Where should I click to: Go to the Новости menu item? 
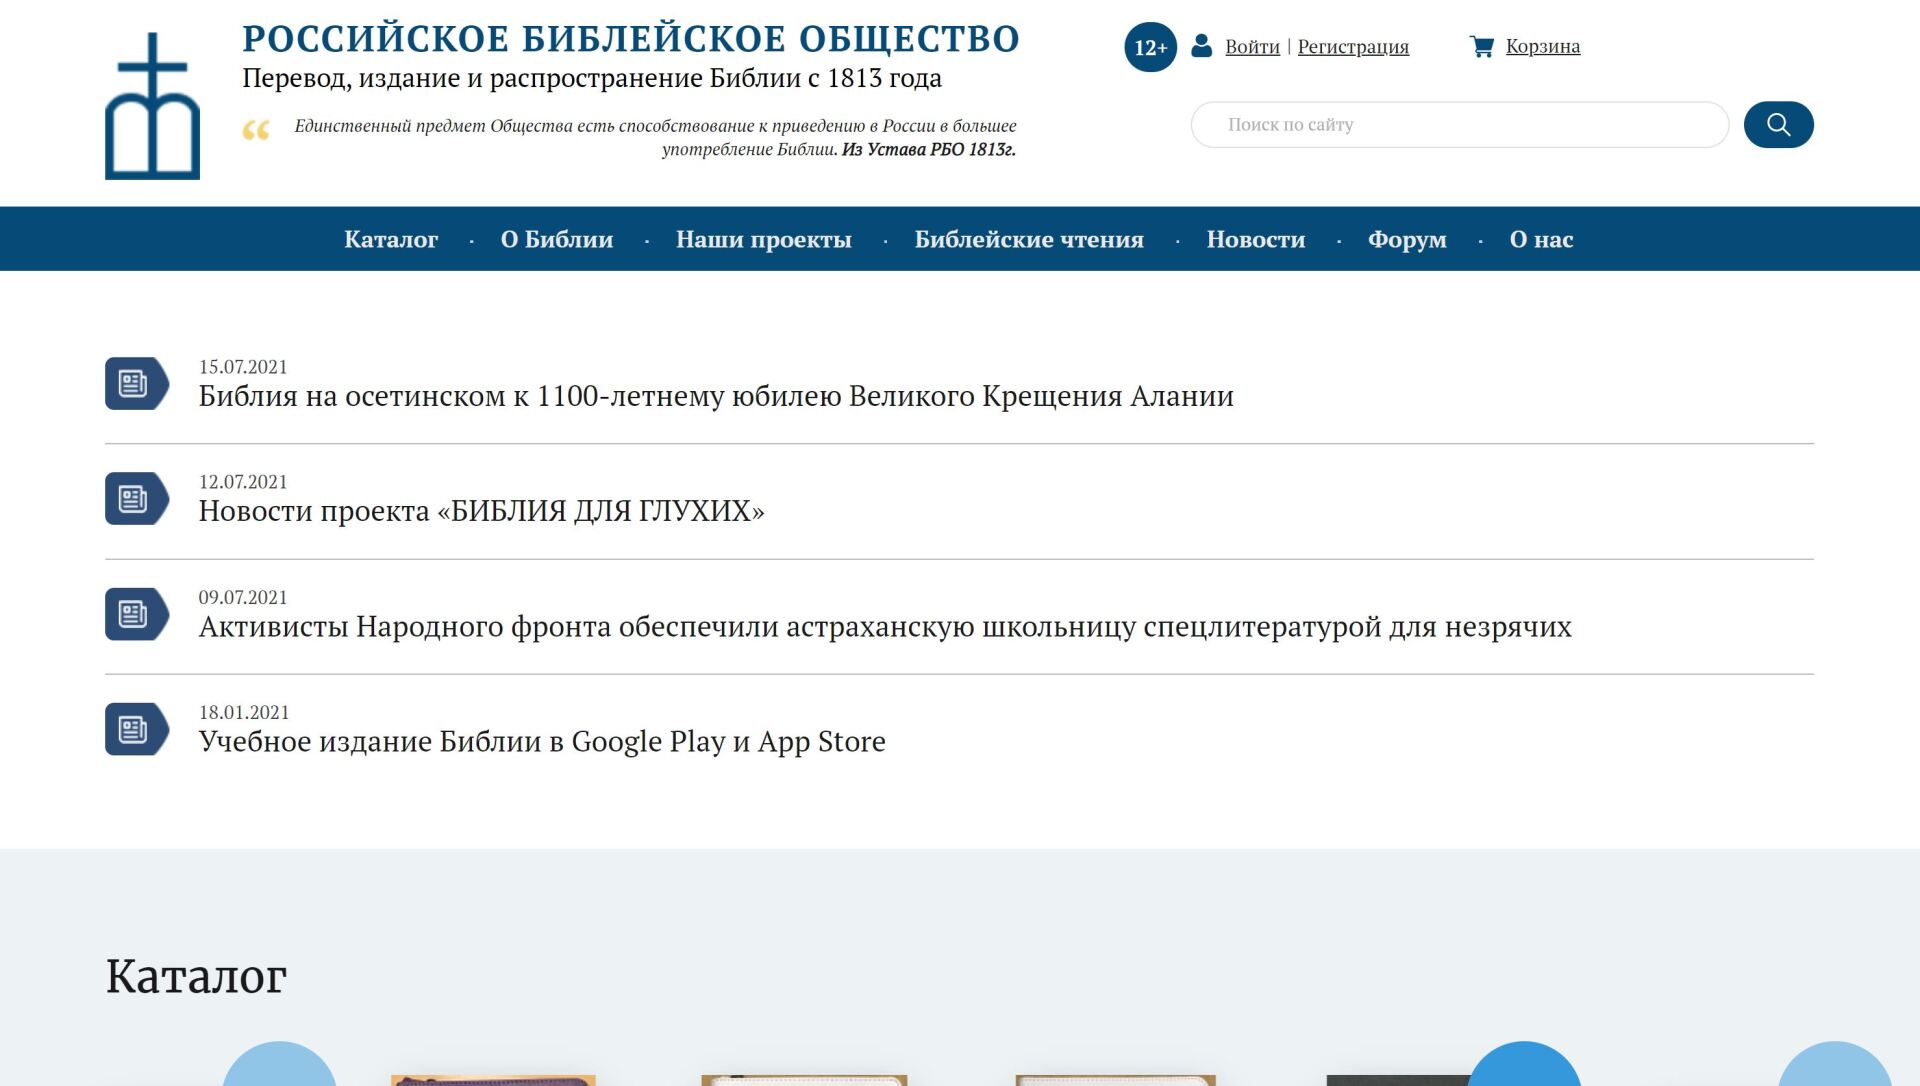pos(1256,239)
